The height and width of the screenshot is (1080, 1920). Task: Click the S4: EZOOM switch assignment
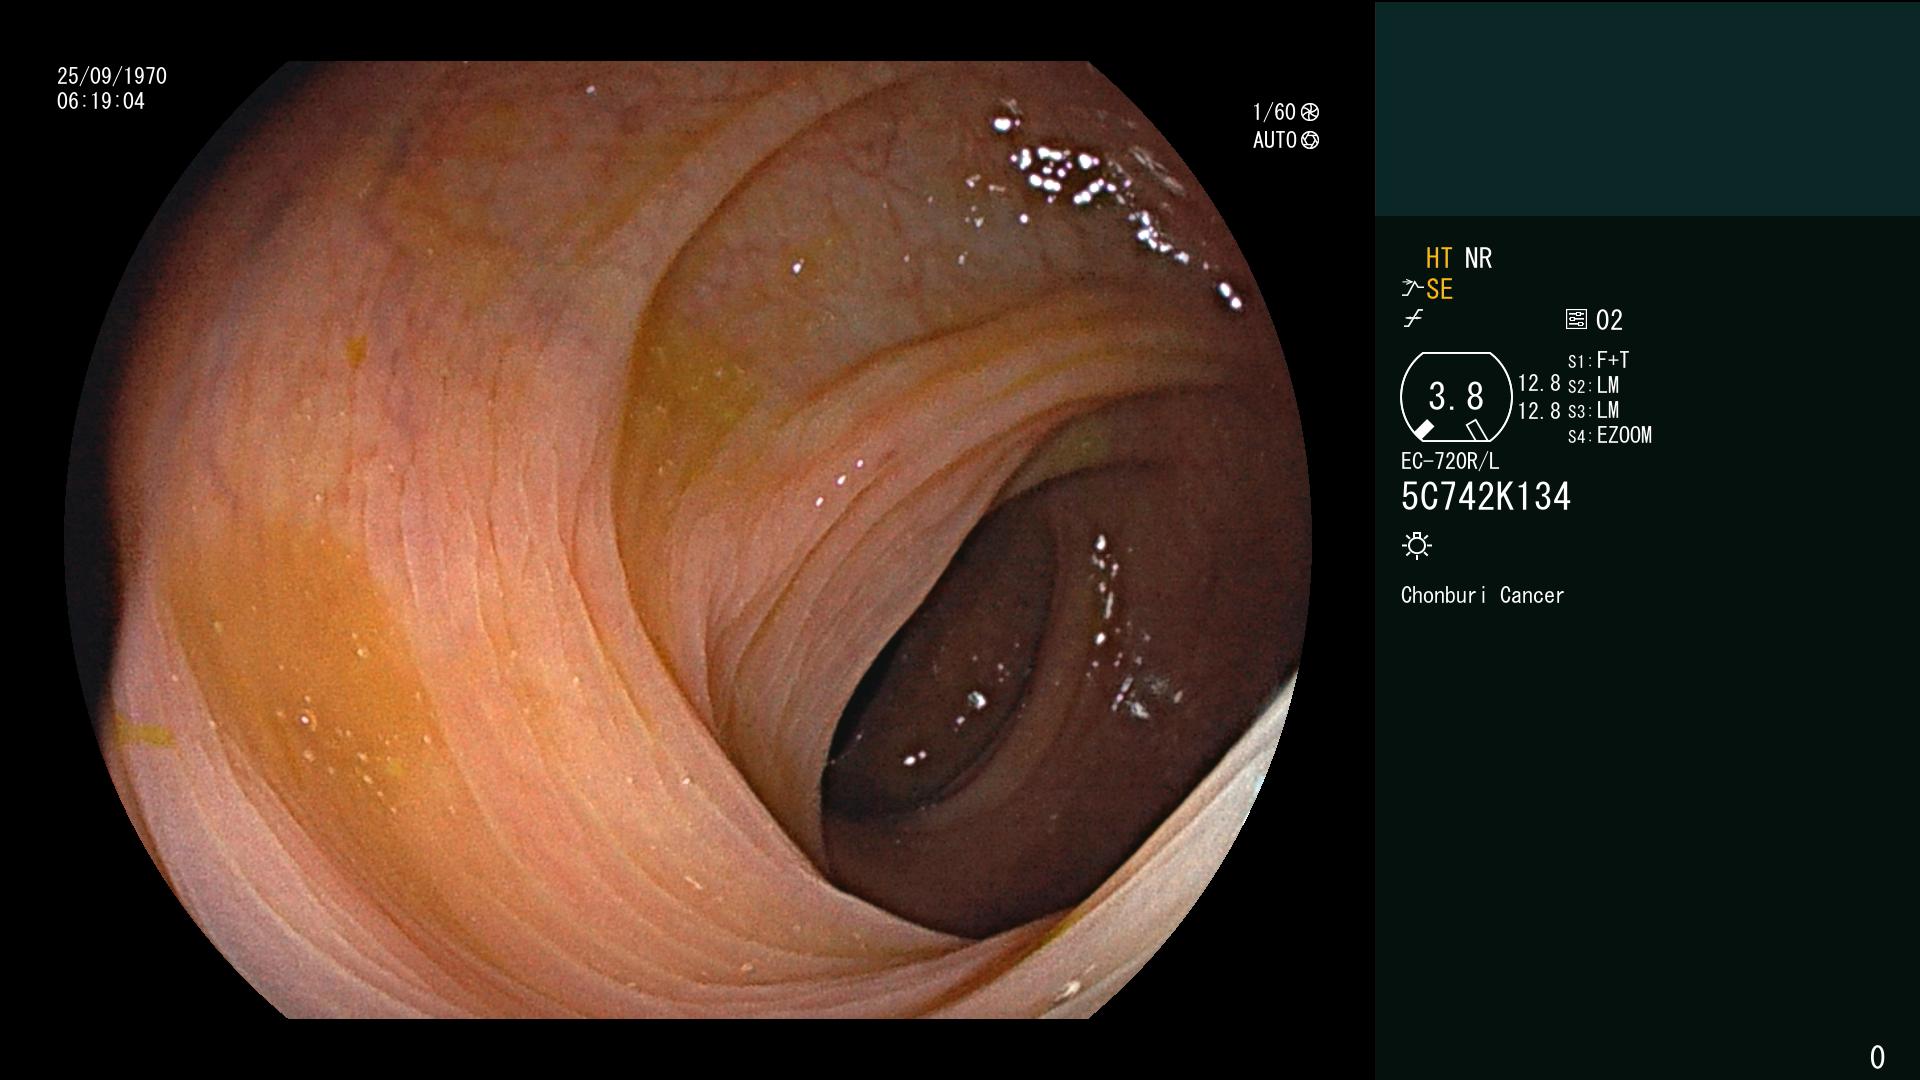[1609, 435]
